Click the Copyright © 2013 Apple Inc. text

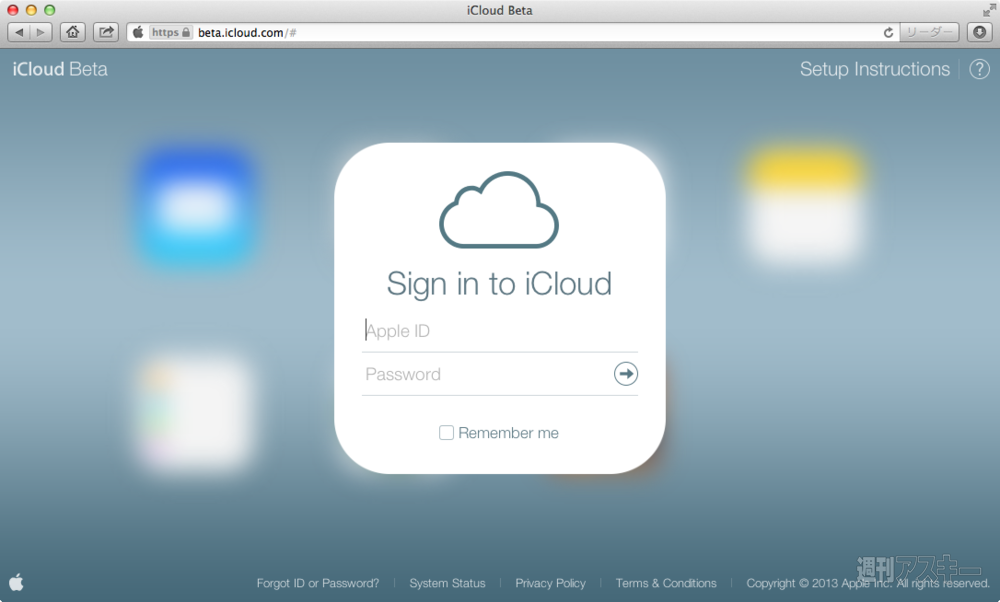pos(867,583)
